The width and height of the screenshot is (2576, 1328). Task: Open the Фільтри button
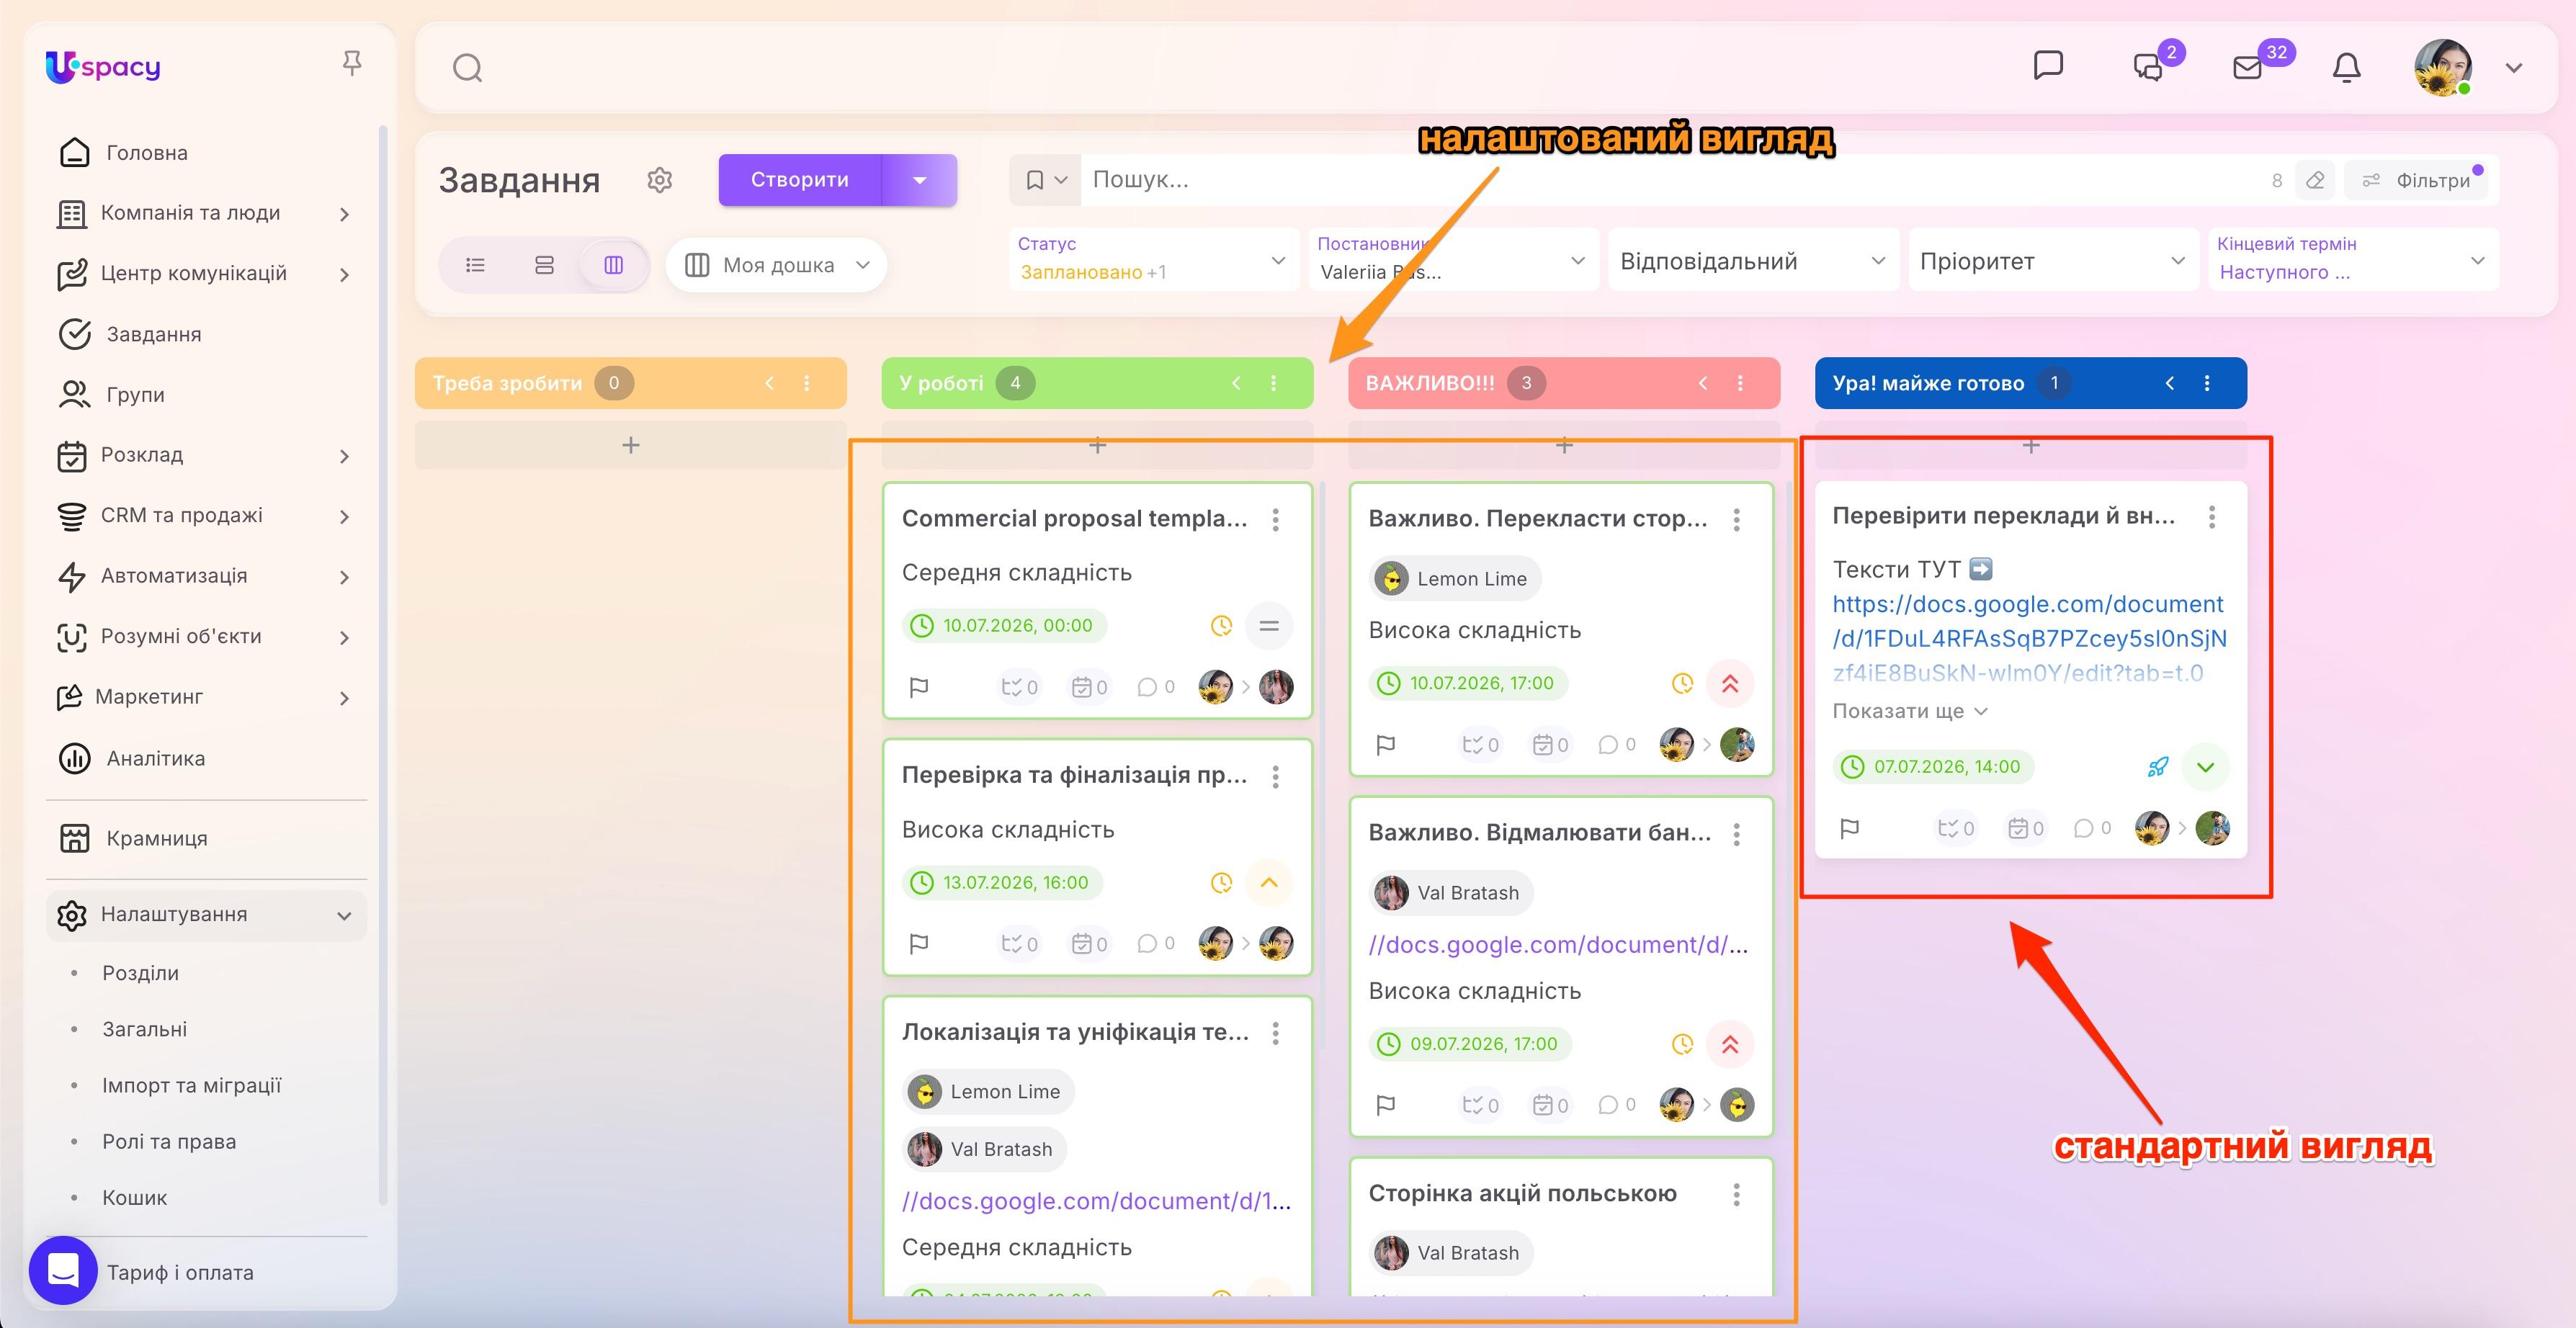click(2417, 180)
